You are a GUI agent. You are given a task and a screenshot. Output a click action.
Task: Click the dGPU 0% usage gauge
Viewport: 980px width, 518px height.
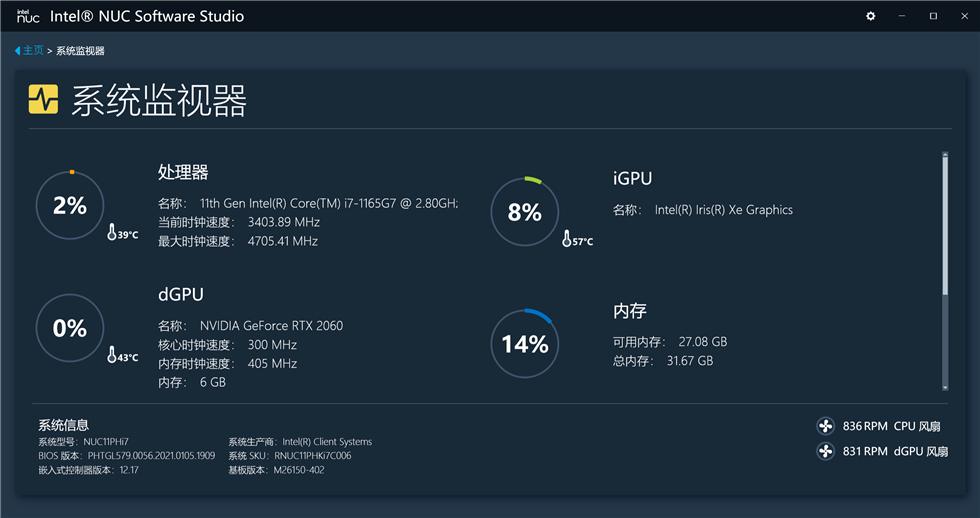click(70, 329)
